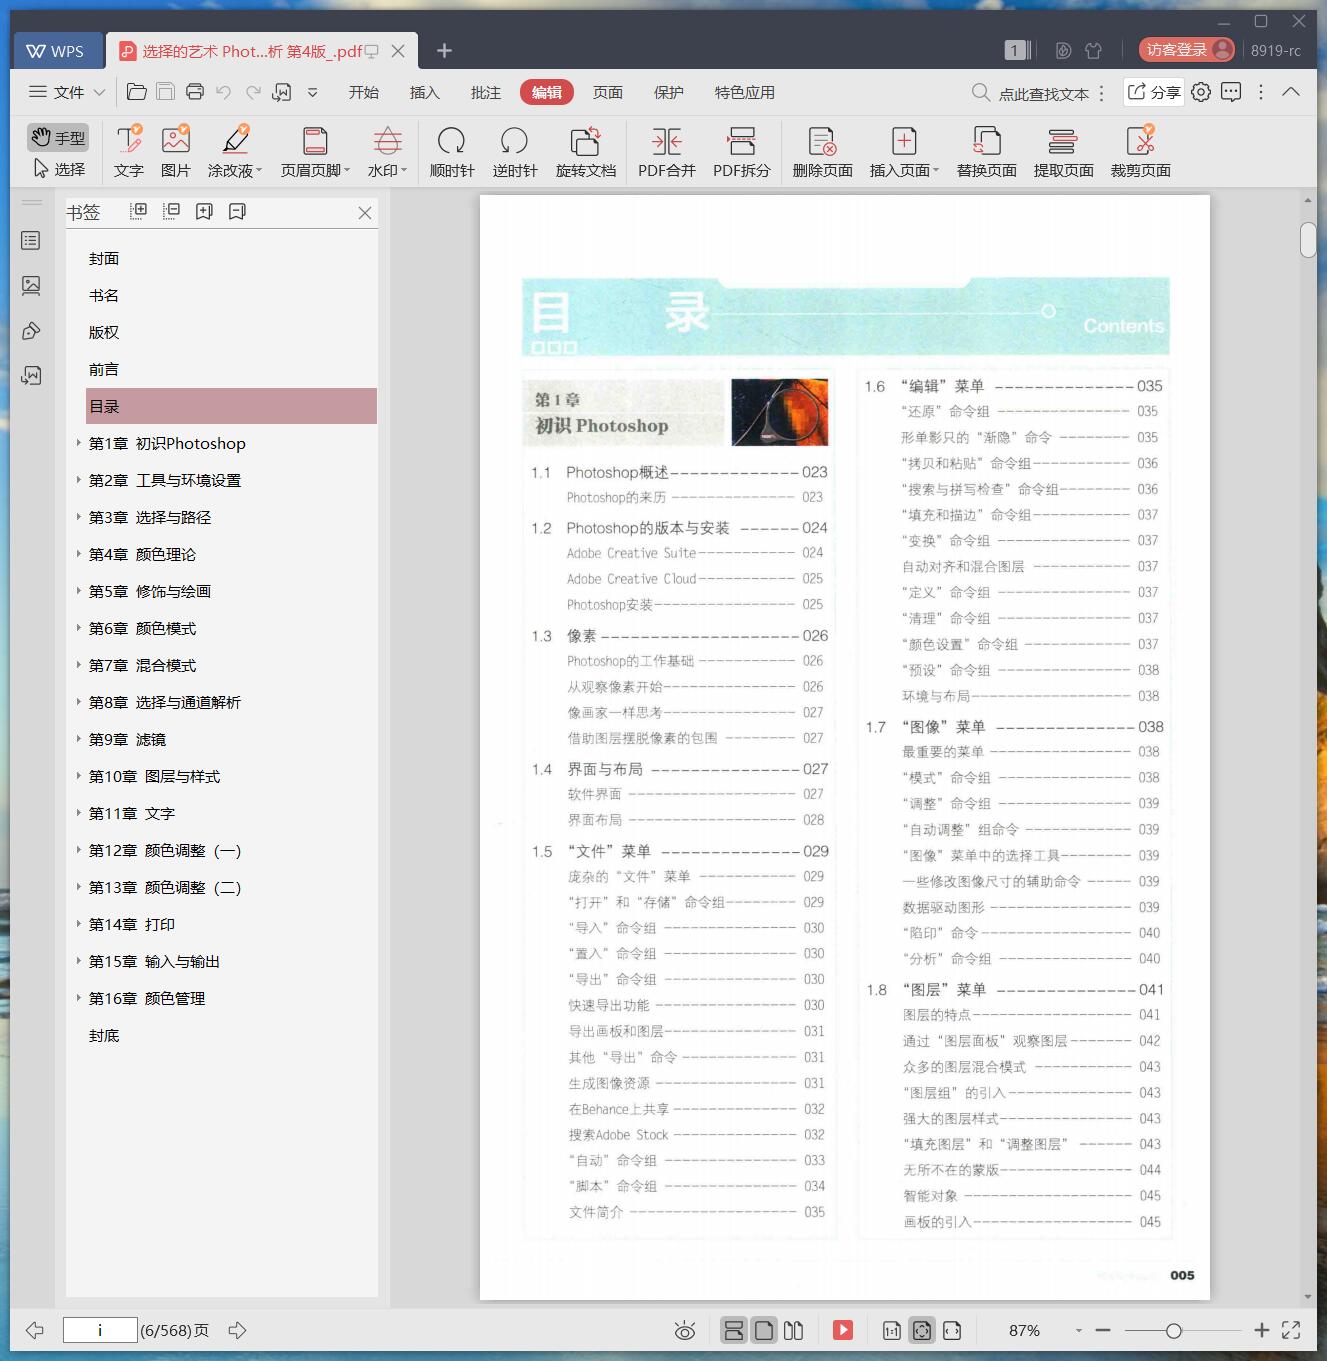The image size is (1327, 1361).
Task: Switch to single page view
Action: point(764,1330)
